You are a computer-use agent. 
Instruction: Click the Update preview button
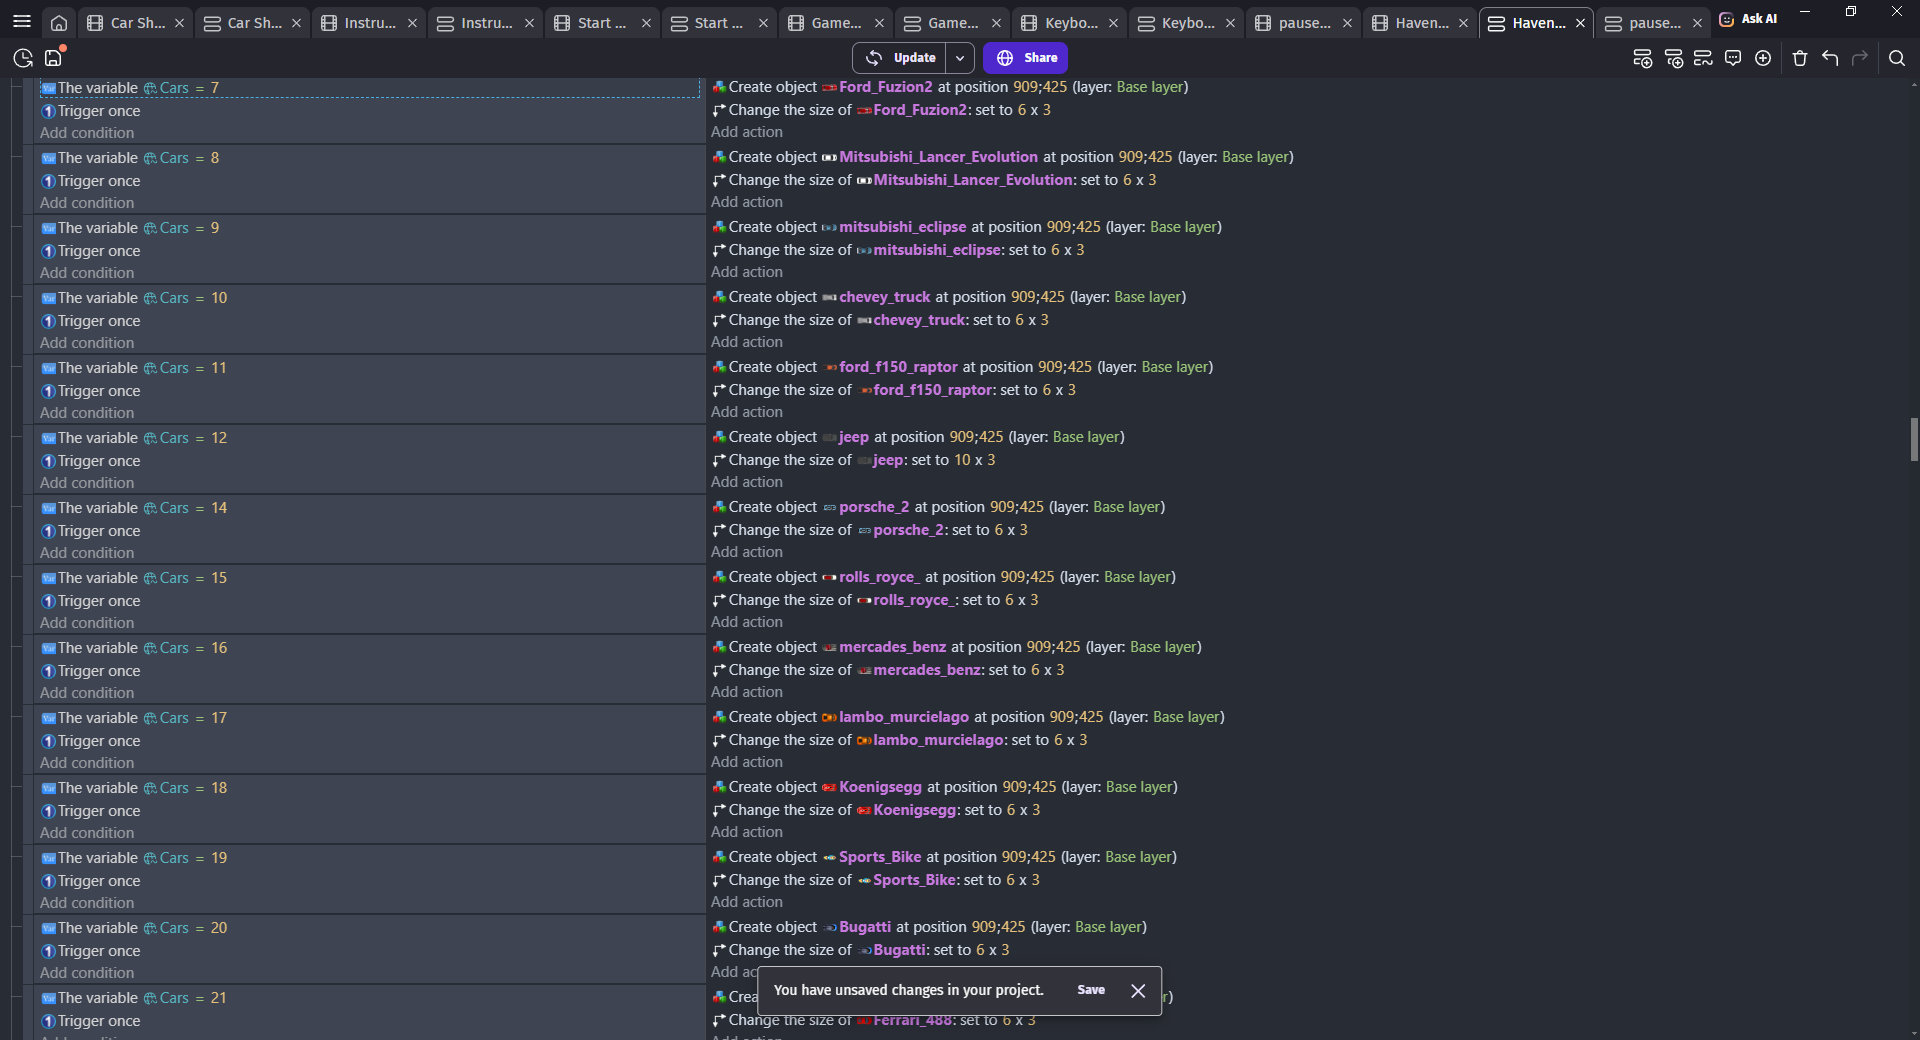click(901, 58)
